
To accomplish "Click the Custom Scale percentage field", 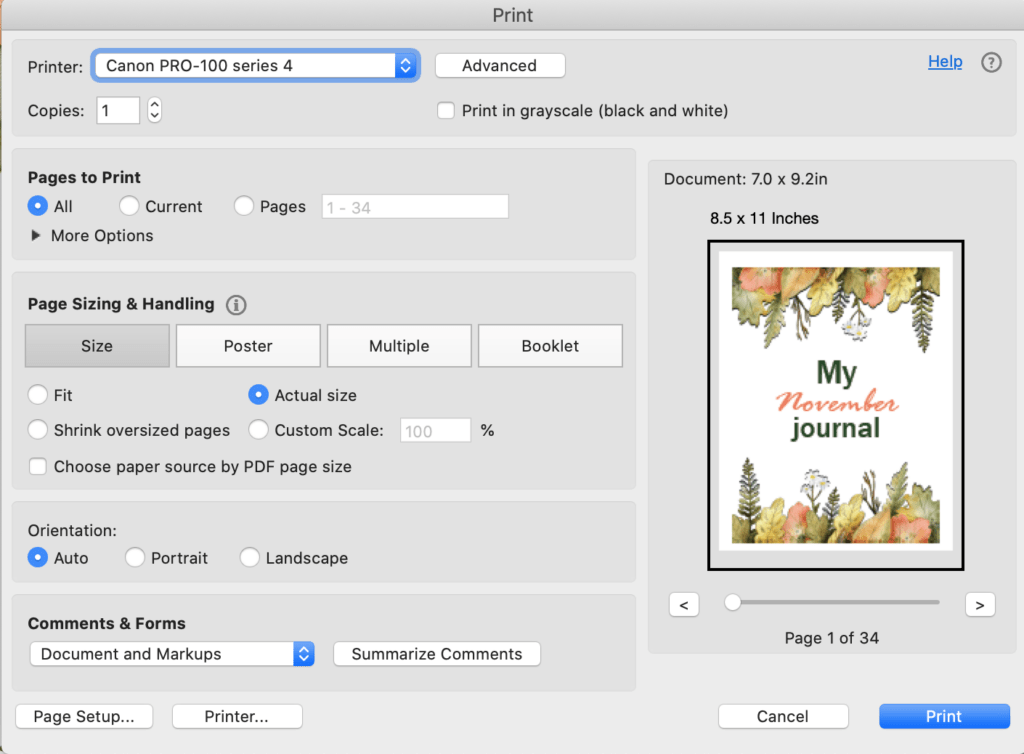I will tap(435, 431).
